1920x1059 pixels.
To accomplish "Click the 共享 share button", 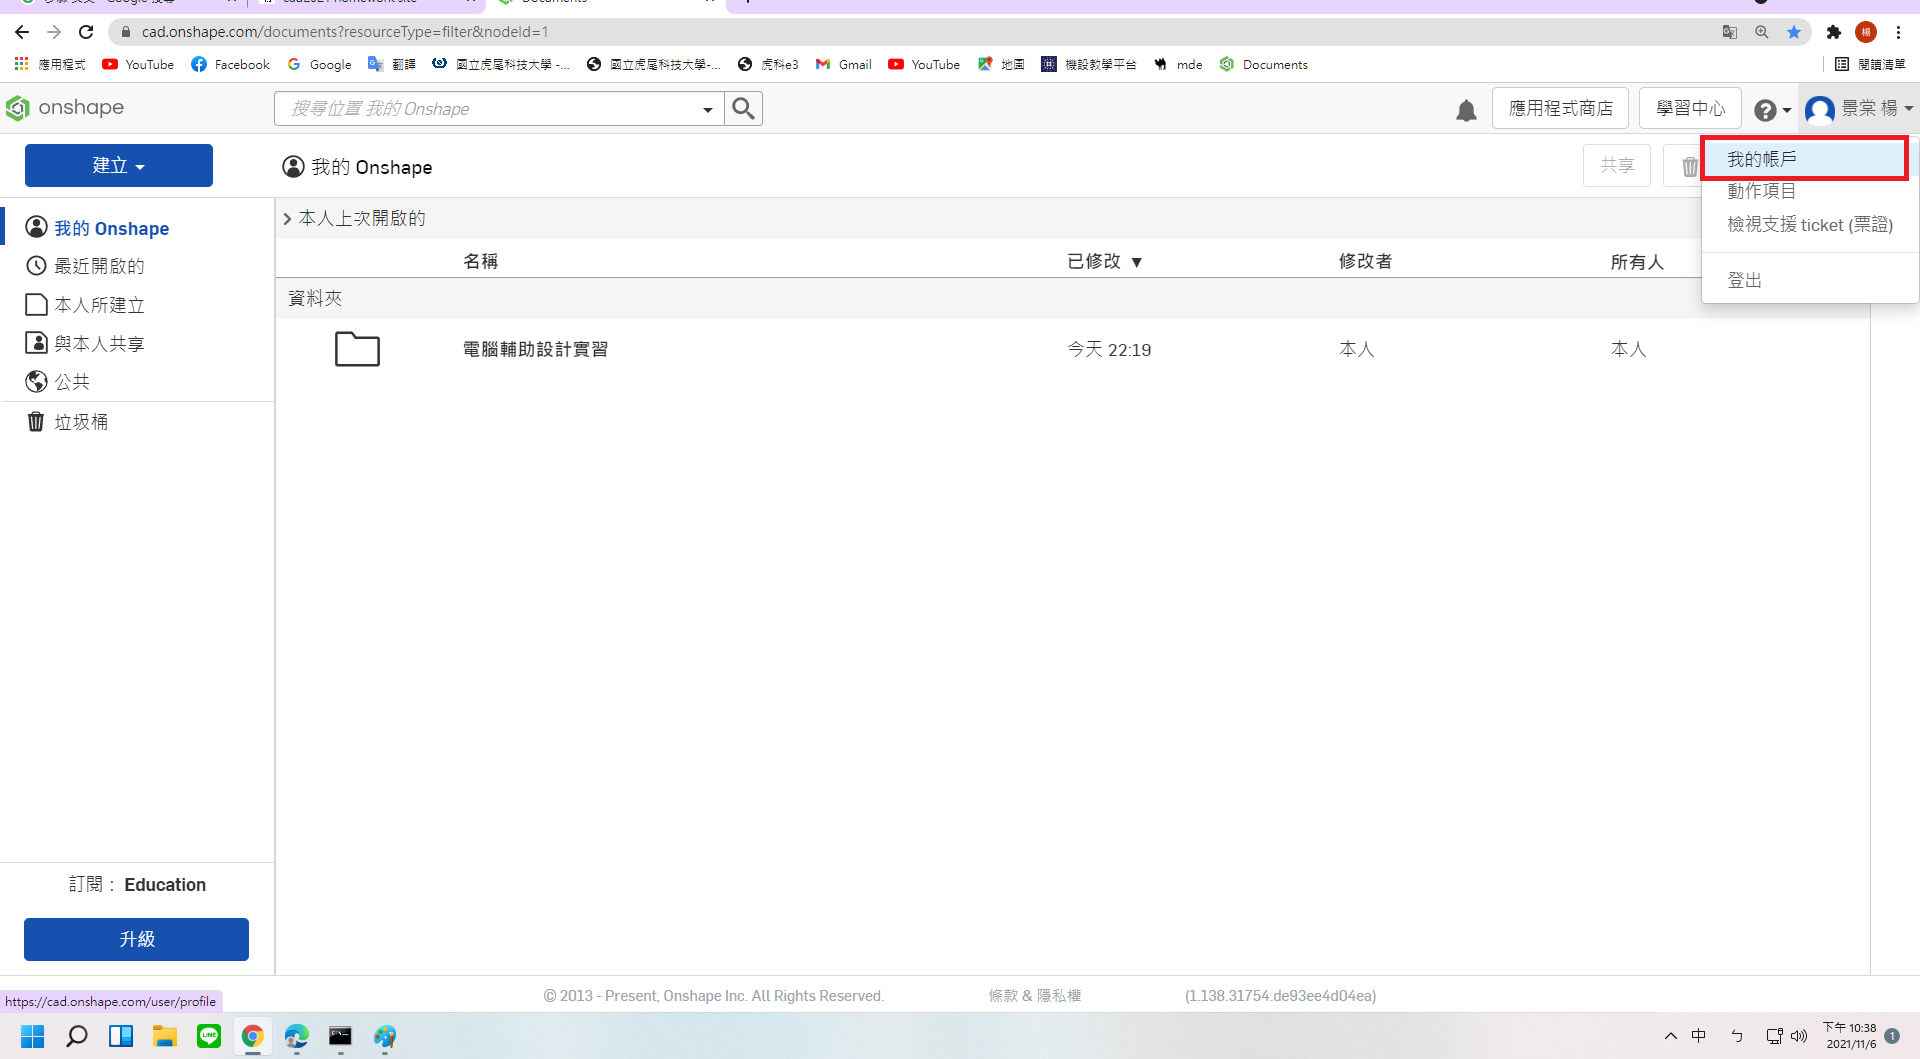I will (x=1616, y=165).
